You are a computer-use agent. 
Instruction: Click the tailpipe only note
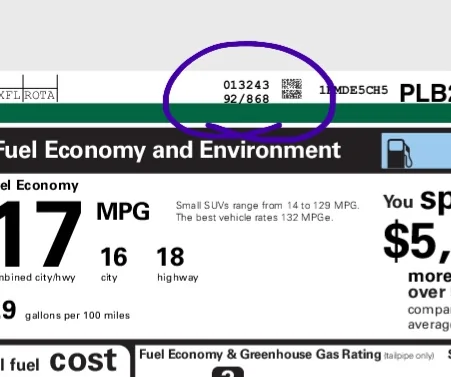click(x=409, y=356)
